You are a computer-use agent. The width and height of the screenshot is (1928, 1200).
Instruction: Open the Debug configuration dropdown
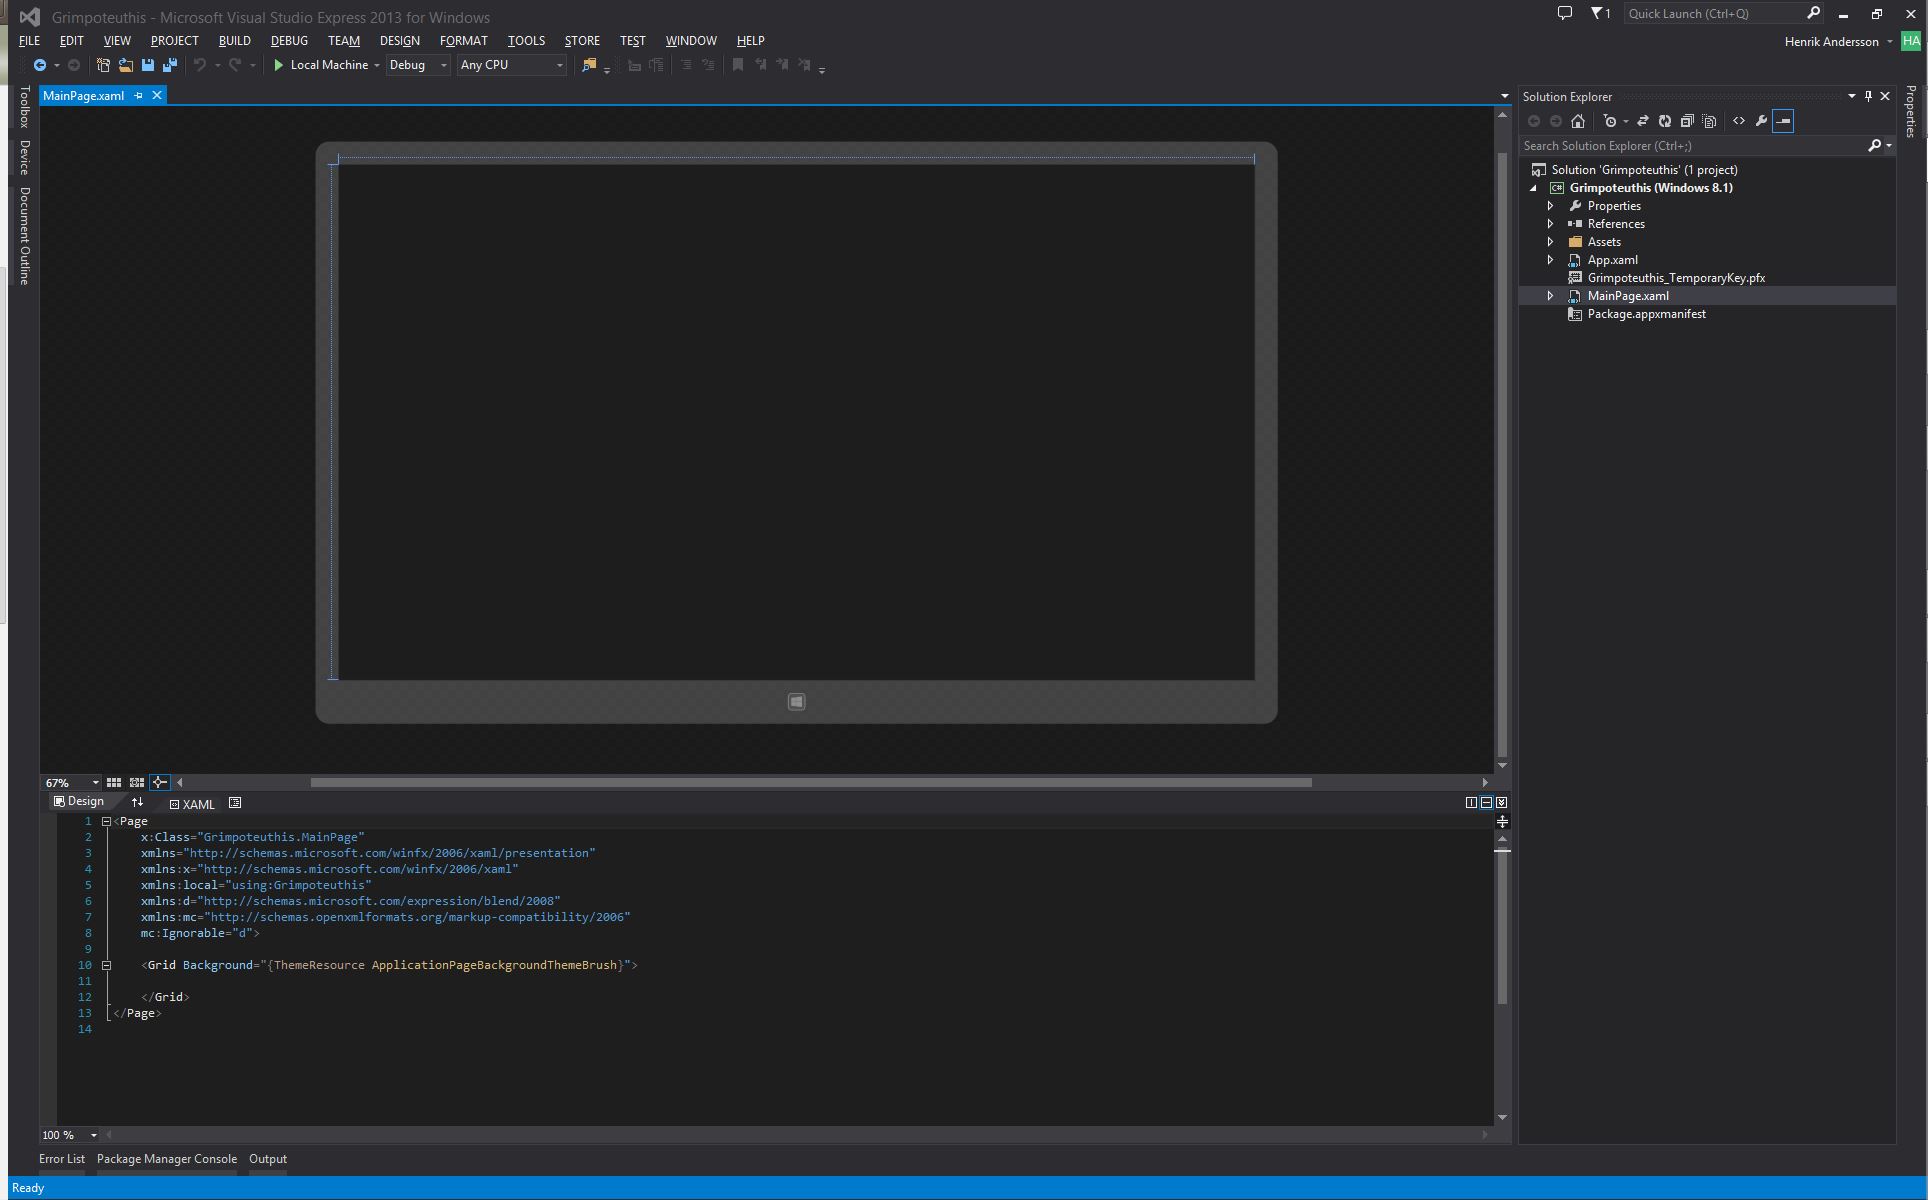point(418,65)
